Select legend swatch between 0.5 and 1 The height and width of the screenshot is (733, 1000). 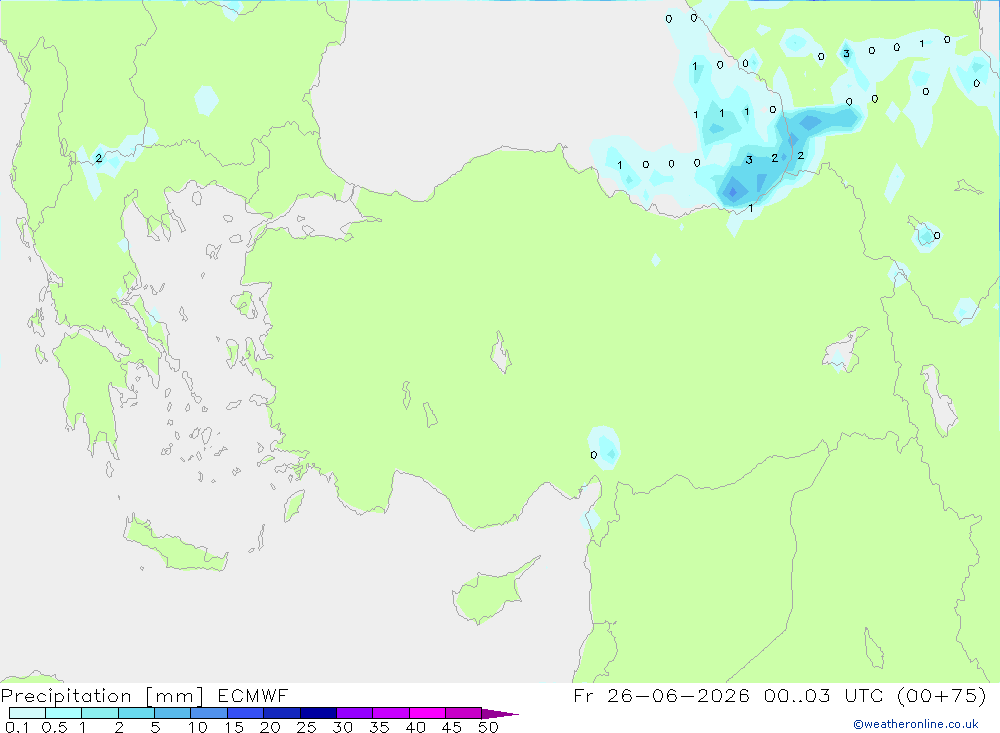pyautogui.click(x=63, y=713)
